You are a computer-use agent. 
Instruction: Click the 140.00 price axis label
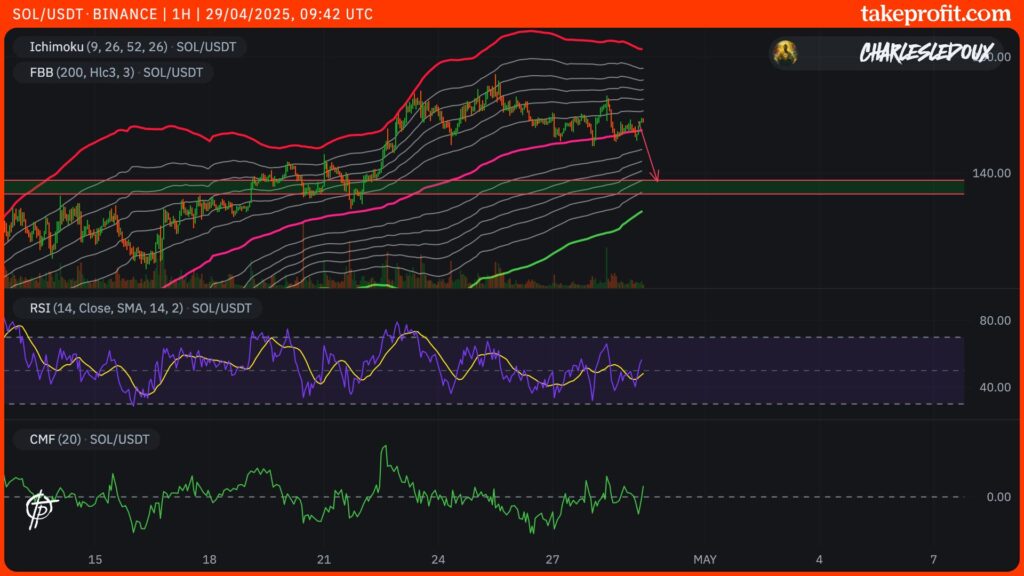pos(992,173)
